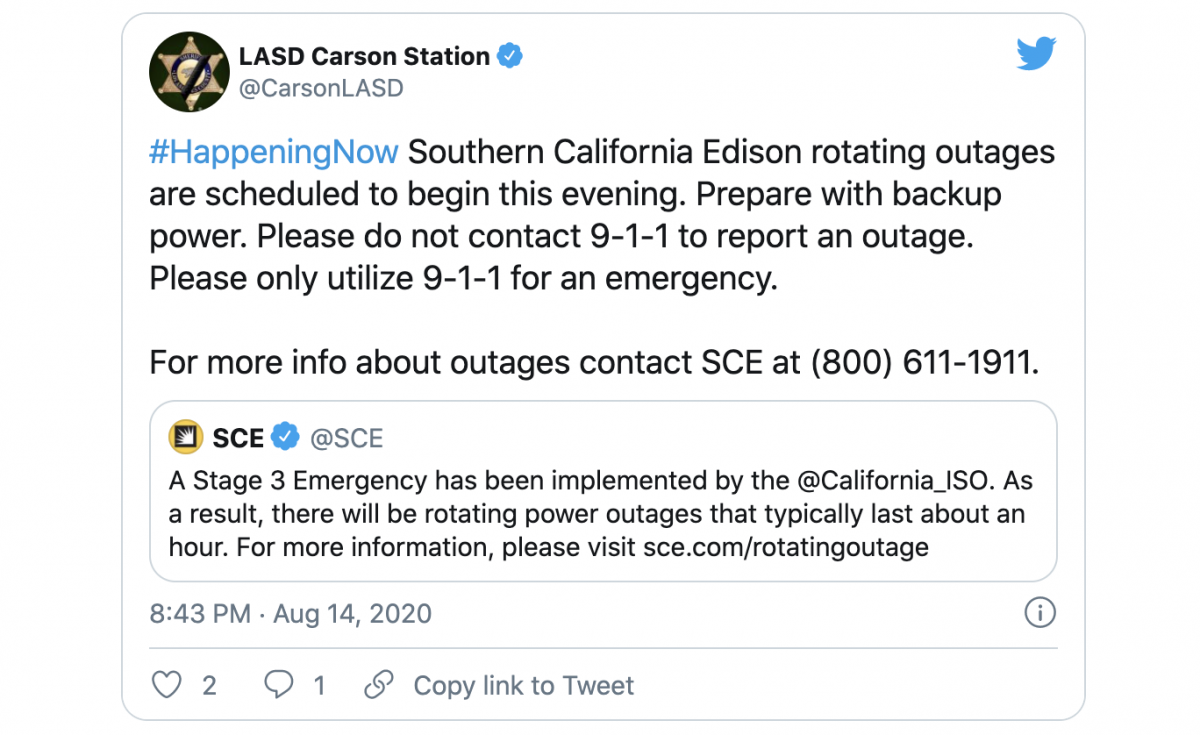Open the tweet info circle icon
The width and height of the screenshot is (1200, 735).
click(x=1040, y=613)
